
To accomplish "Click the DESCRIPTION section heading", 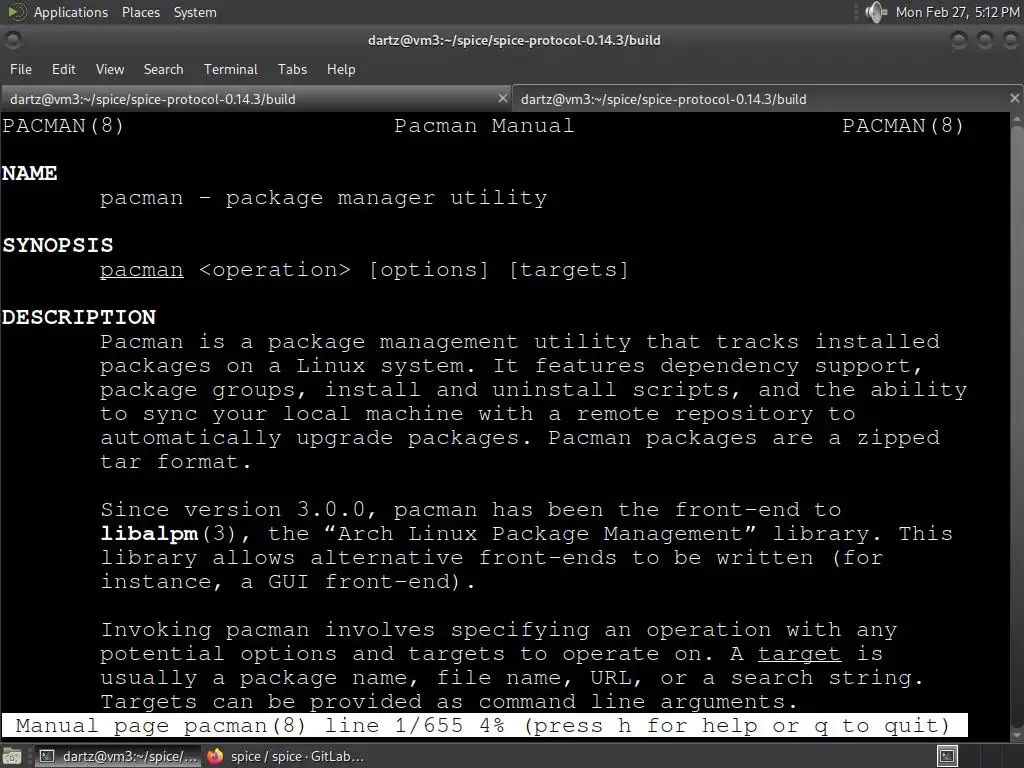I will pos(79,317).
